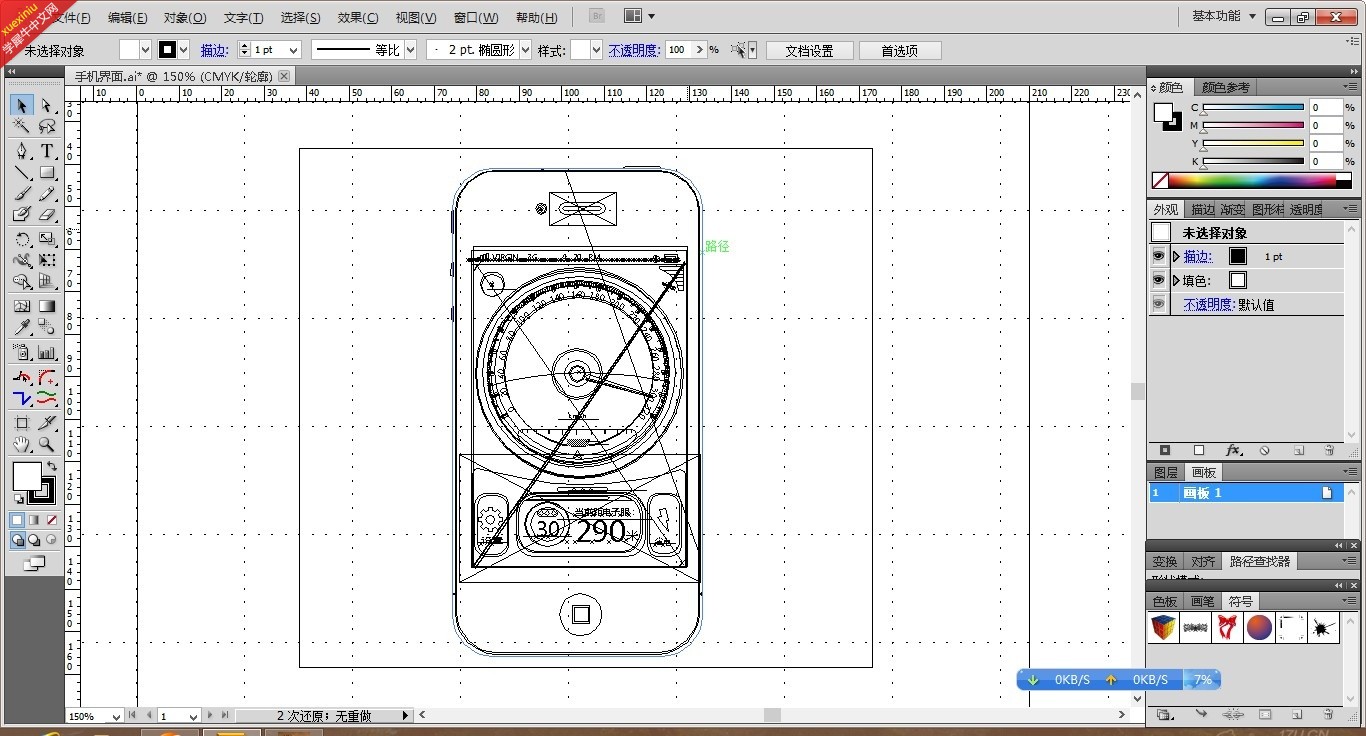Click the 描边 link in control bar
This screenshot has width=1366, height=736.
[214, 50]
